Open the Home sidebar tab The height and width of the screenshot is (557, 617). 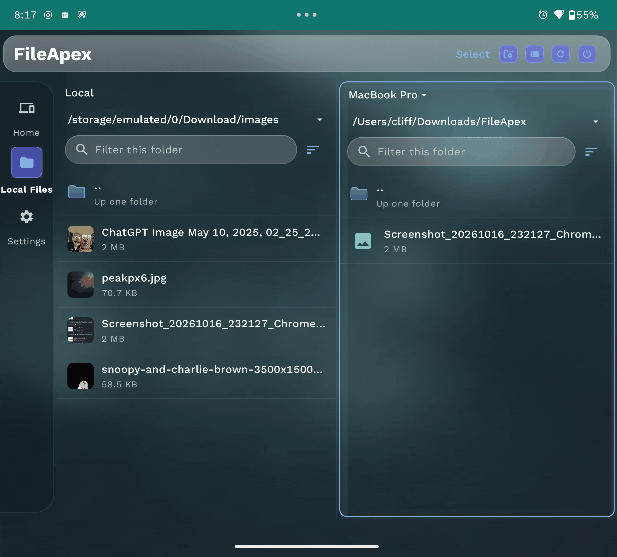26,118
